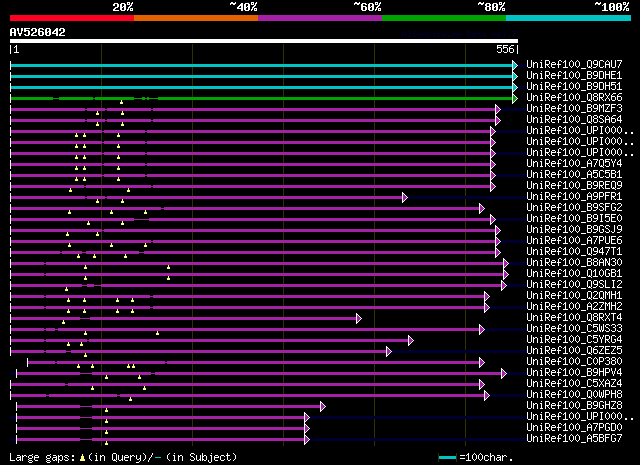Click the purple arrowhead ending the A7PGD0 alignment
The height and width of the screenshot is (465, 640).
click(x=307, y=429)
